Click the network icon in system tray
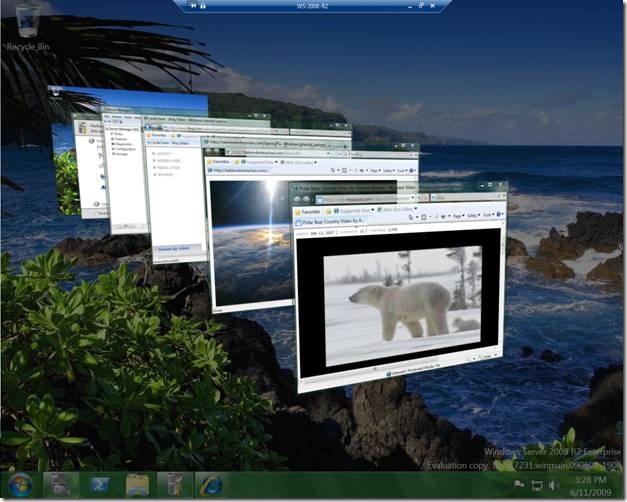The image size is (627, 502). coord(537,486)
